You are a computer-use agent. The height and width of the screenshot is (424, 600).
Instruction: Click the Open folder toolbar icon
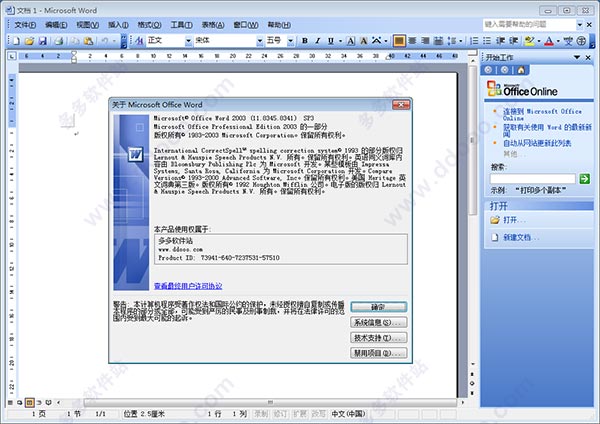29,41
